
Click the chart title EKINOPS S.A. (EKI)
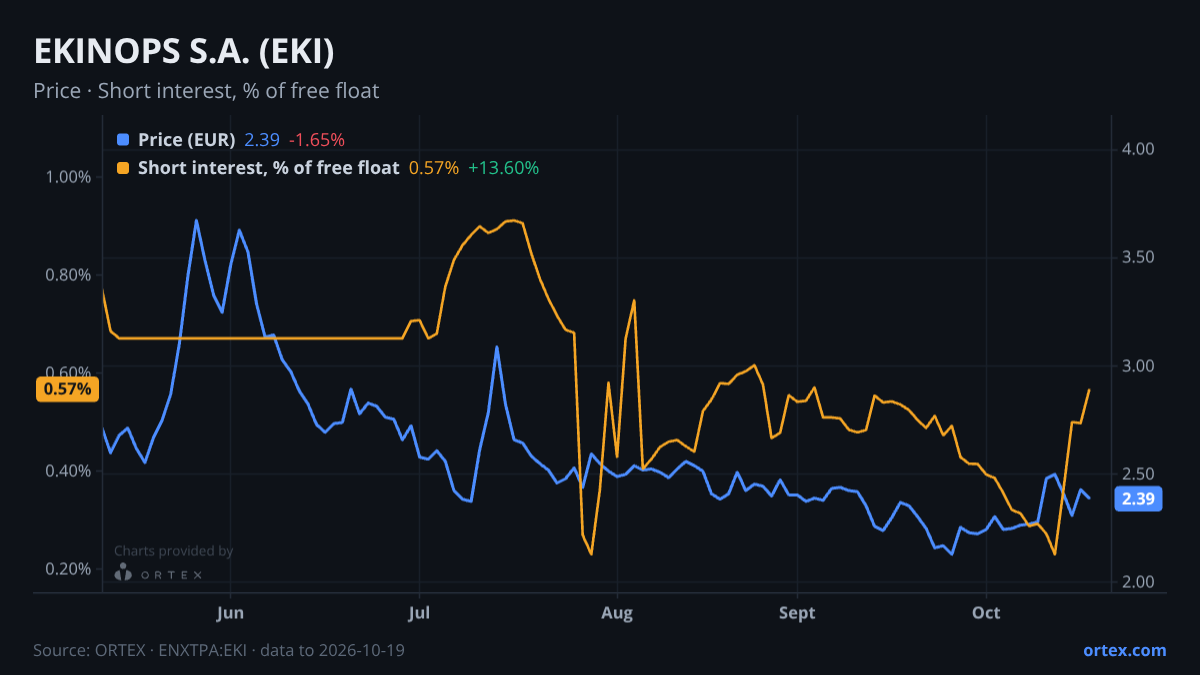click(x=184, y=52)
